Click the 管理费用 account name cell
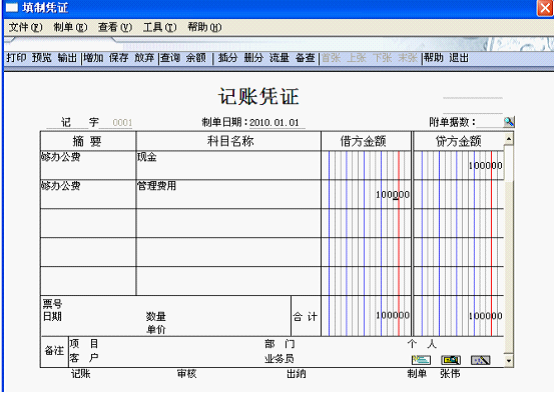Viewport: 554px width, 393px height. (228, 194)
